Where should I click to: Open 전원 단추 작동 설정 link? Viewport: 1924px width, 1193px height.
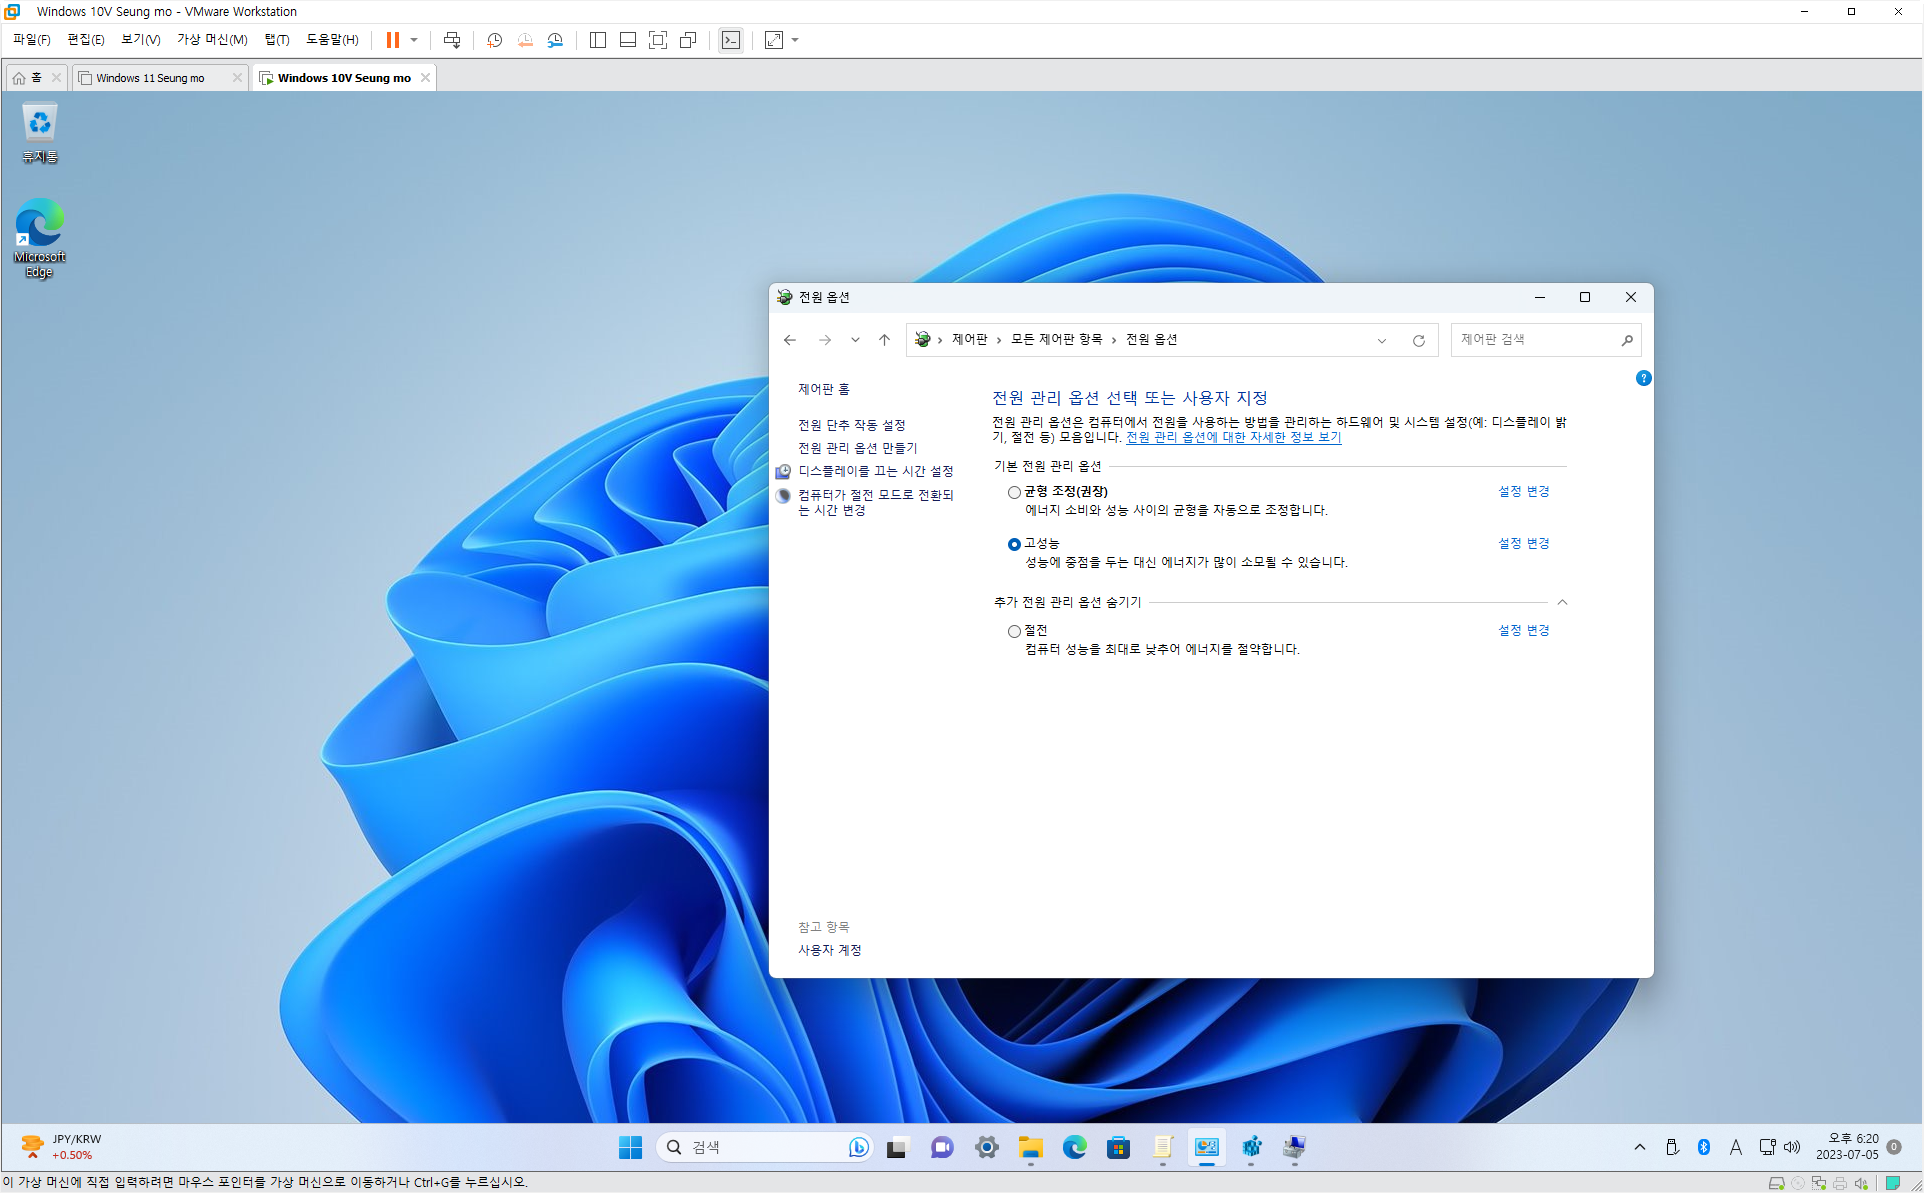coord(851,425)
